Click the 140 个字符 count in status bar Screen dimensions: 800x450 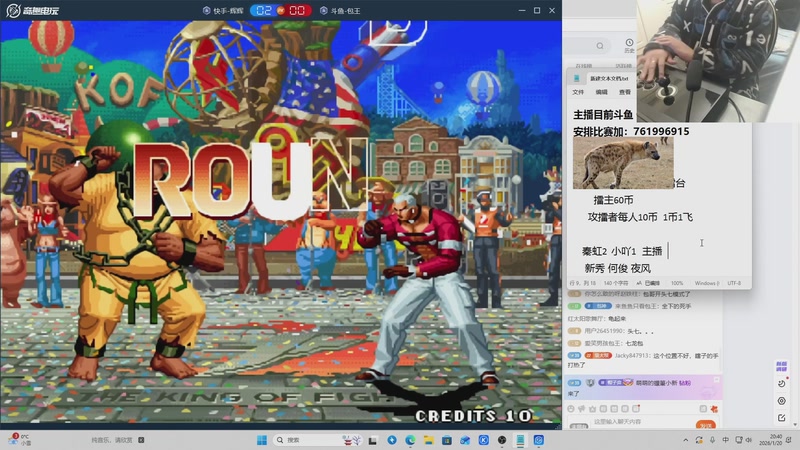coord(615,283)
